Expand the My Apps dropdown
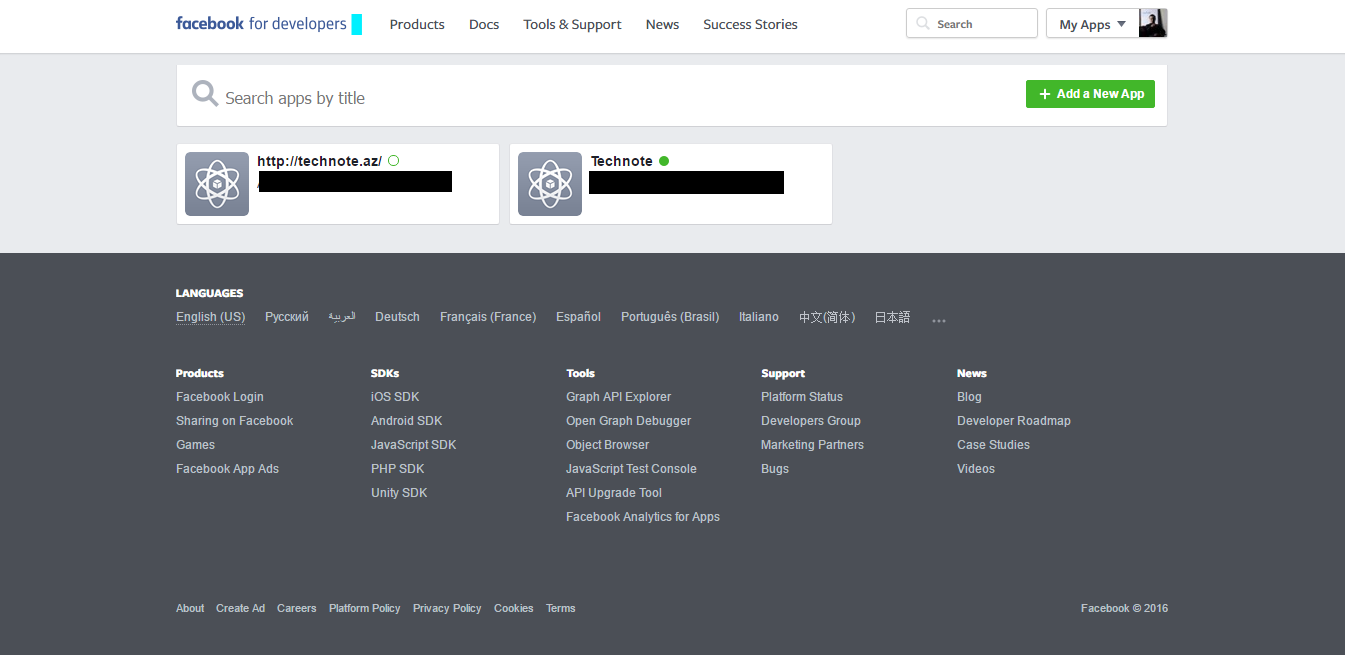Screen dimensions: 1345x655 tap(1092, 24)
